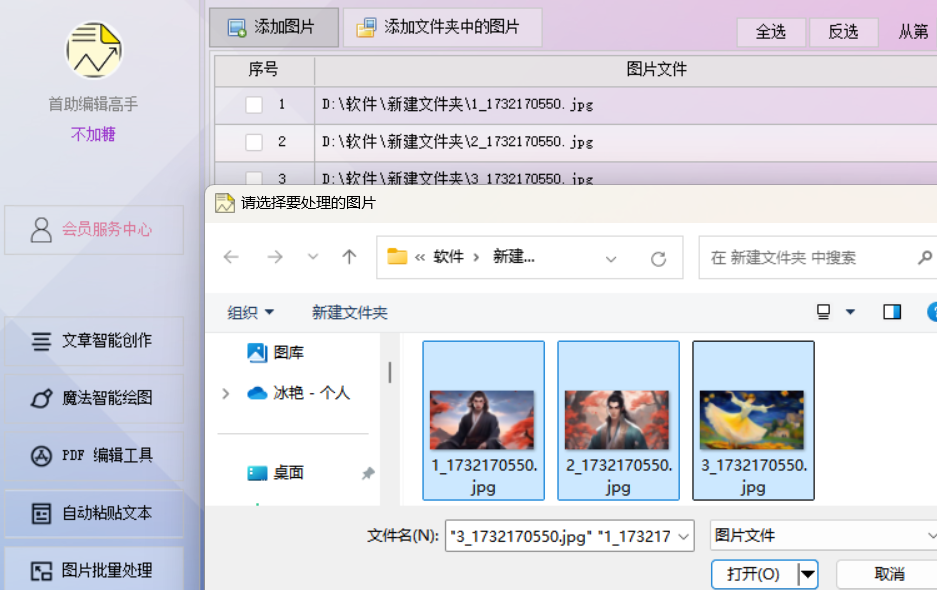Screen dimensions: 937x590
Task: Click the change view icon
Action: click(823, 311)
